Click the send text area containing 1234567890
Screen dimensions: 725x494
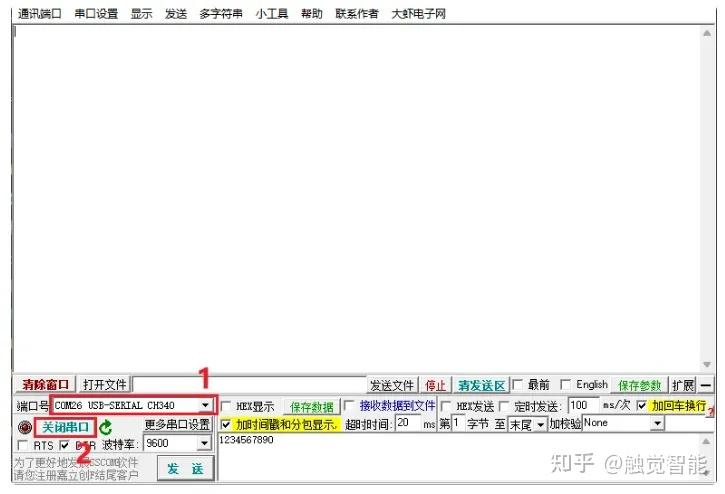click(x=458, y=457)
